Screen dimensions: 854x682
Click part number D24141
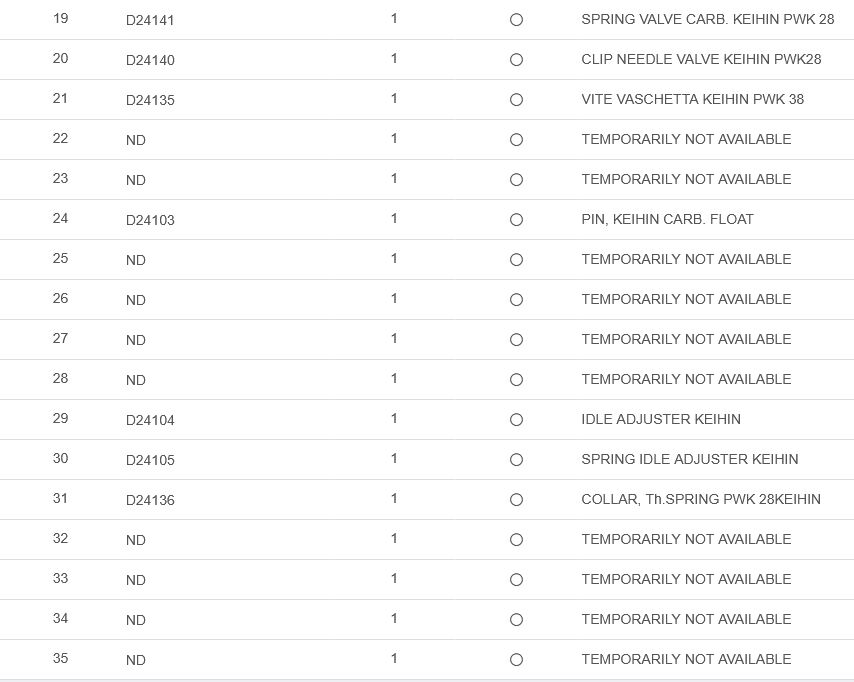click(150, 20)
